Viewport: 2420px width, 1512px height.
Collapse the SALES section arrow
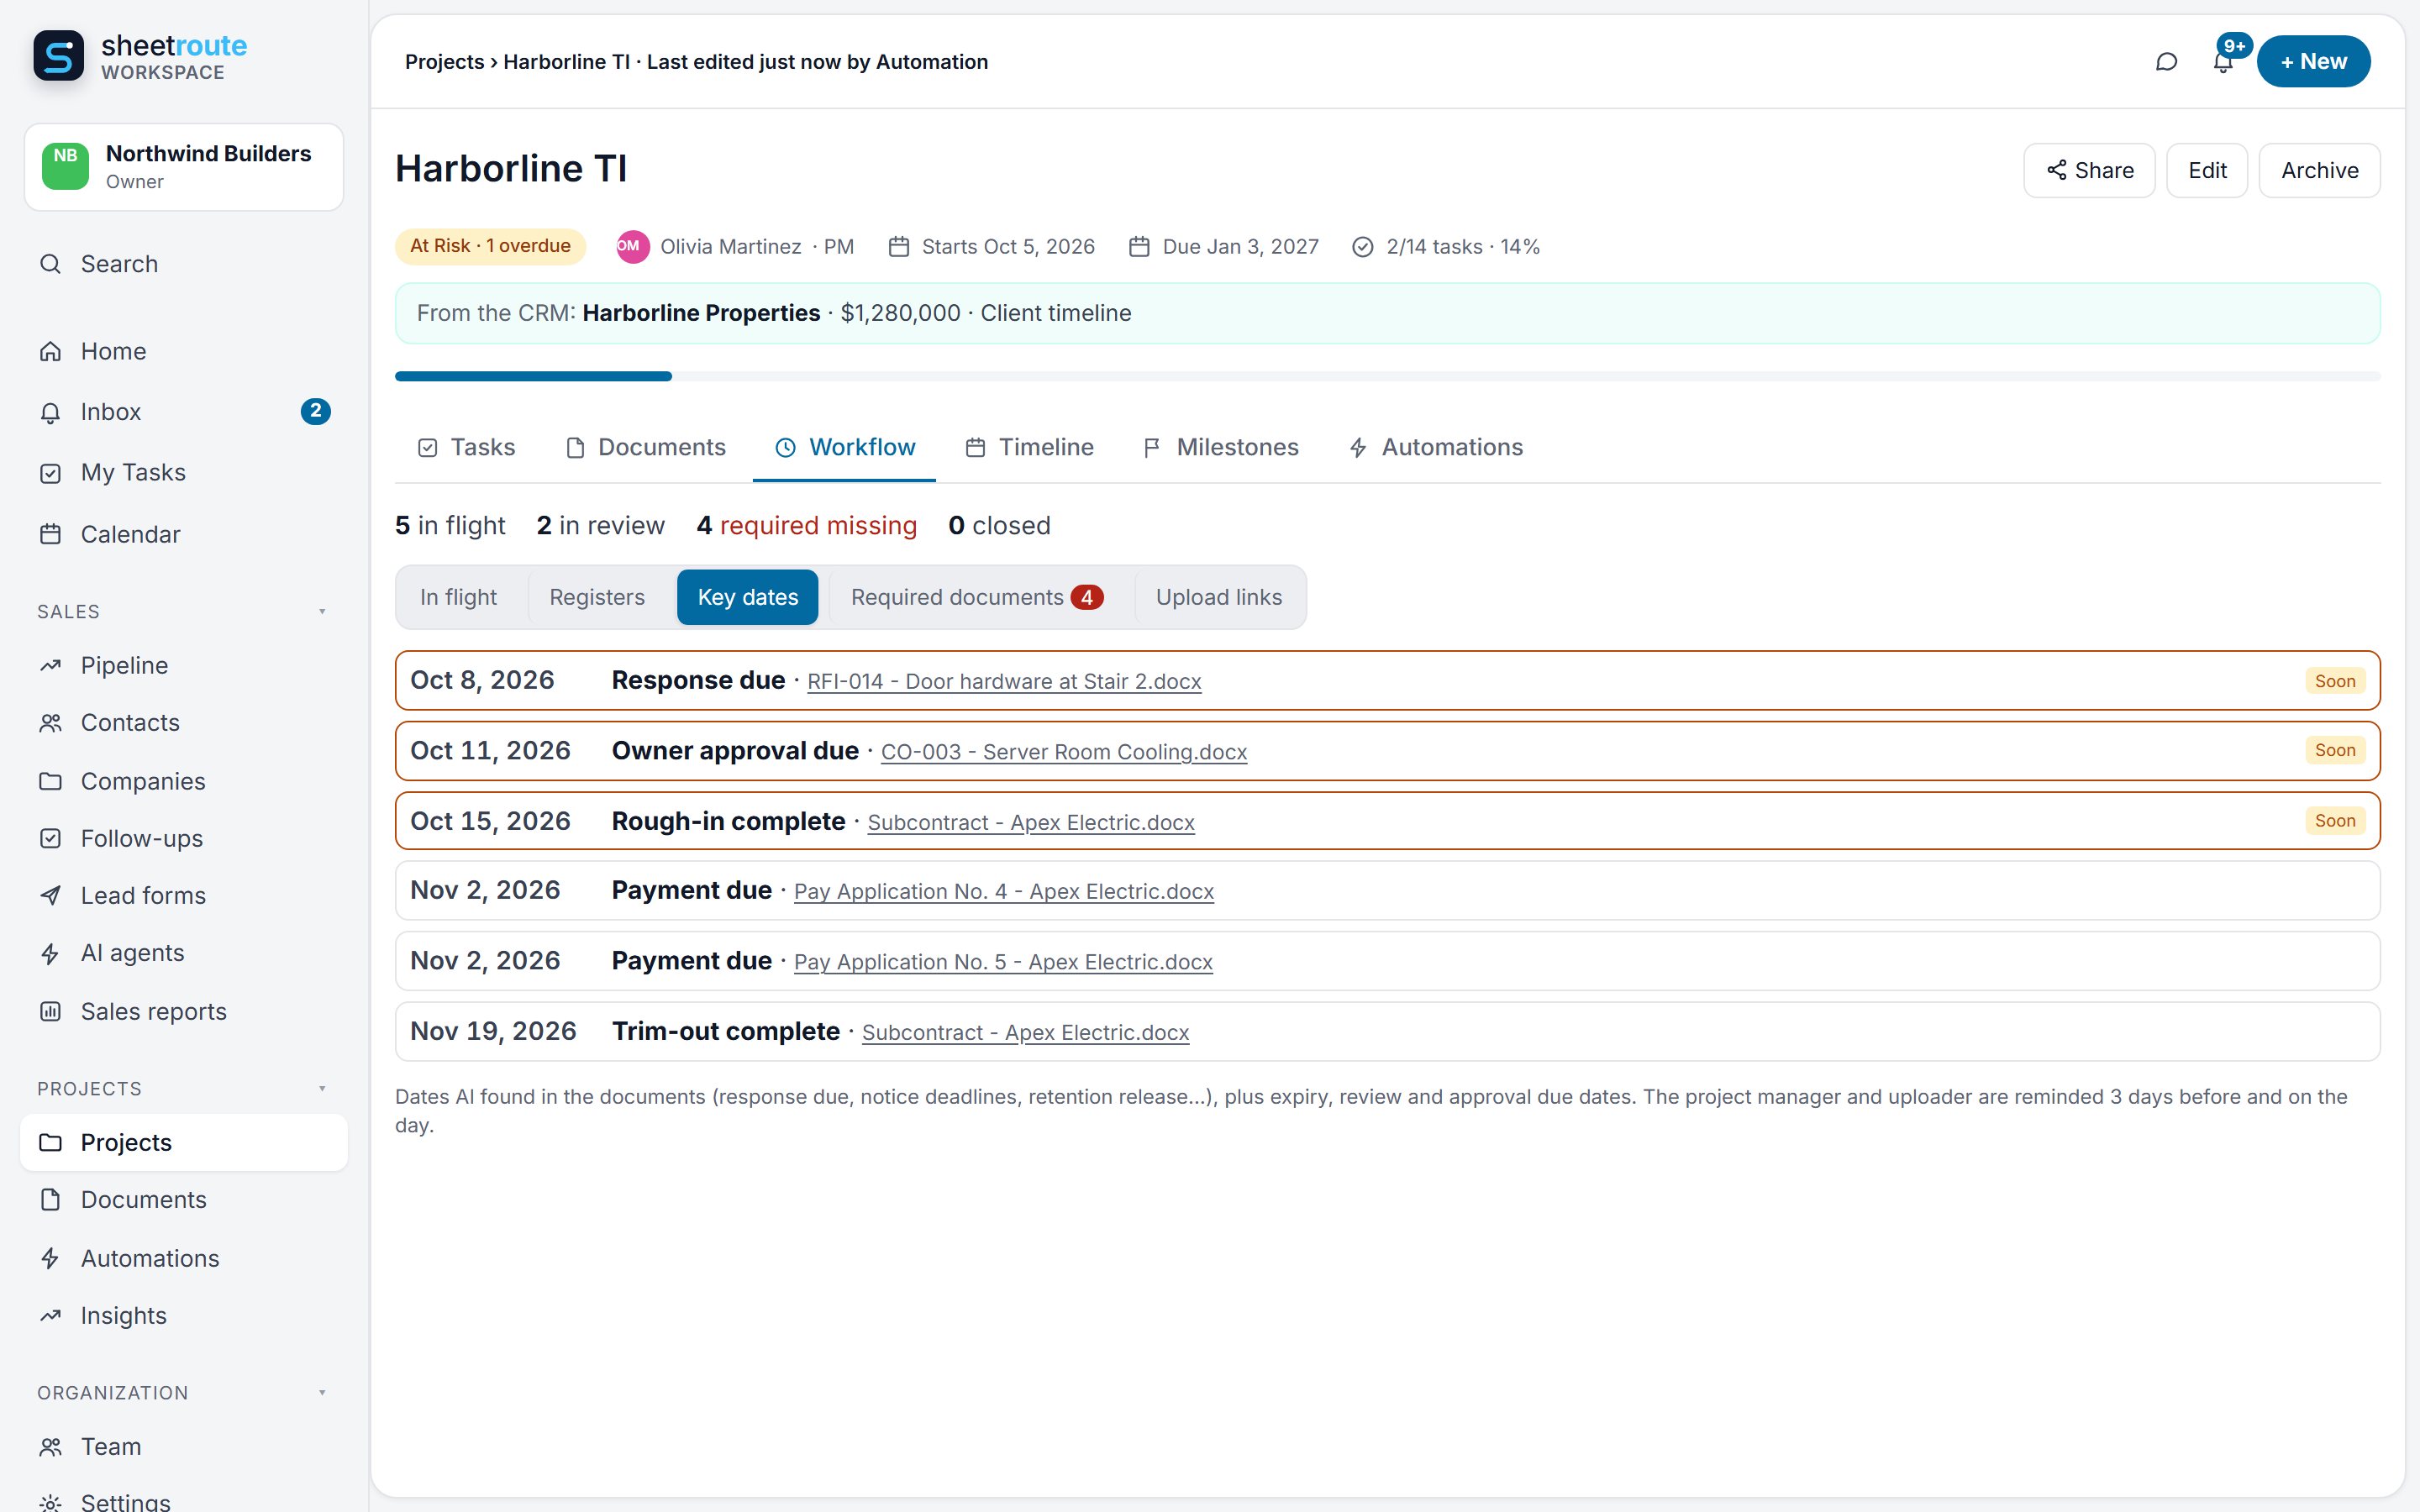coord(322,611)
